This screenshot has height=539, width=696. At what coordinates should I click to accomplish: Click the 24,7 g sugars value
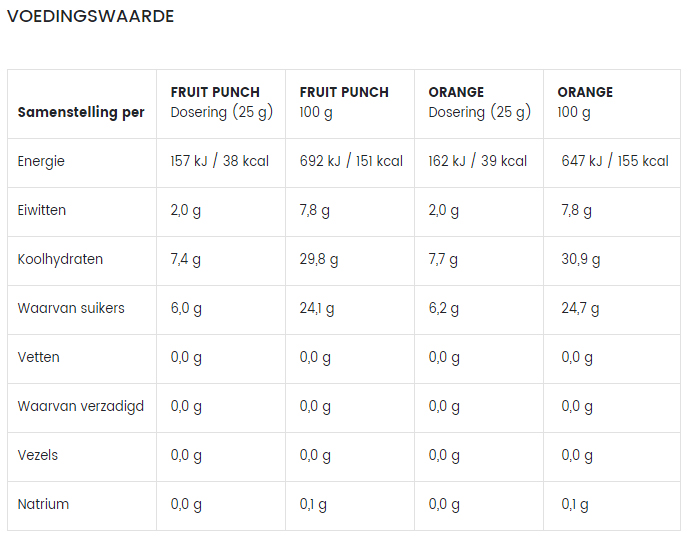(580, 309)
